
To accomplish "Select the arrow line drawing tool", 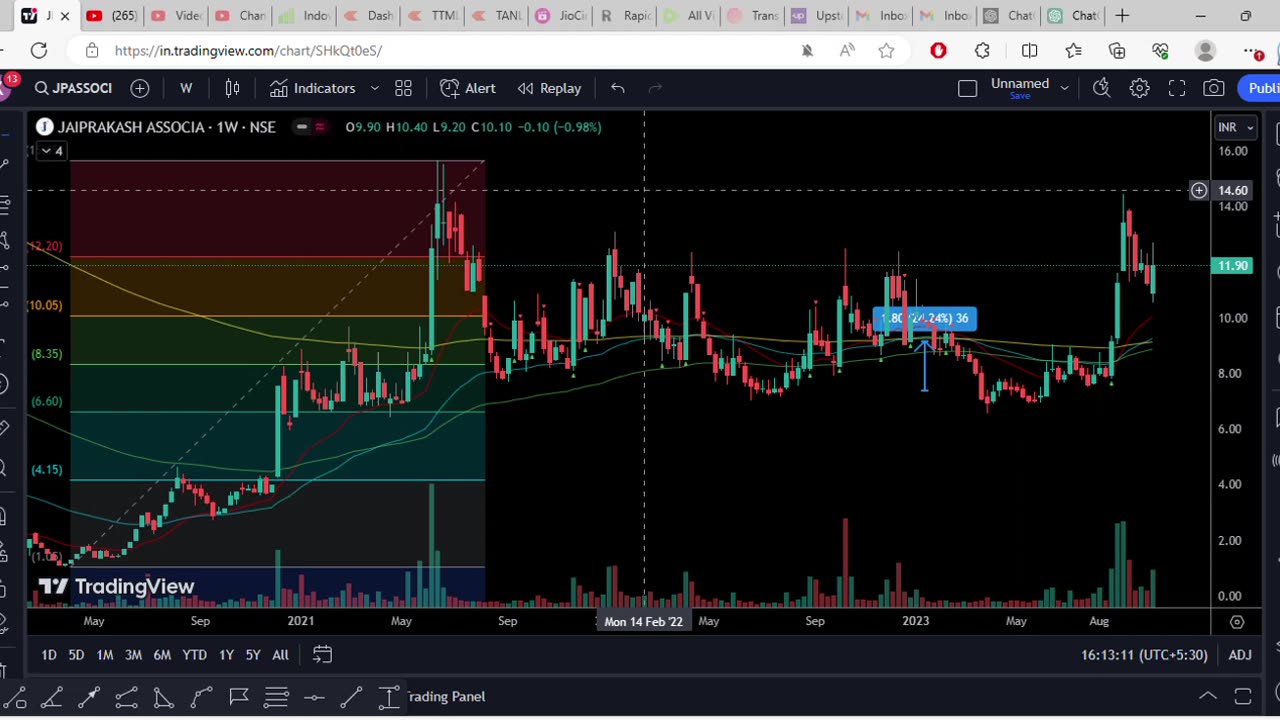I will click(x=89, y=697).
